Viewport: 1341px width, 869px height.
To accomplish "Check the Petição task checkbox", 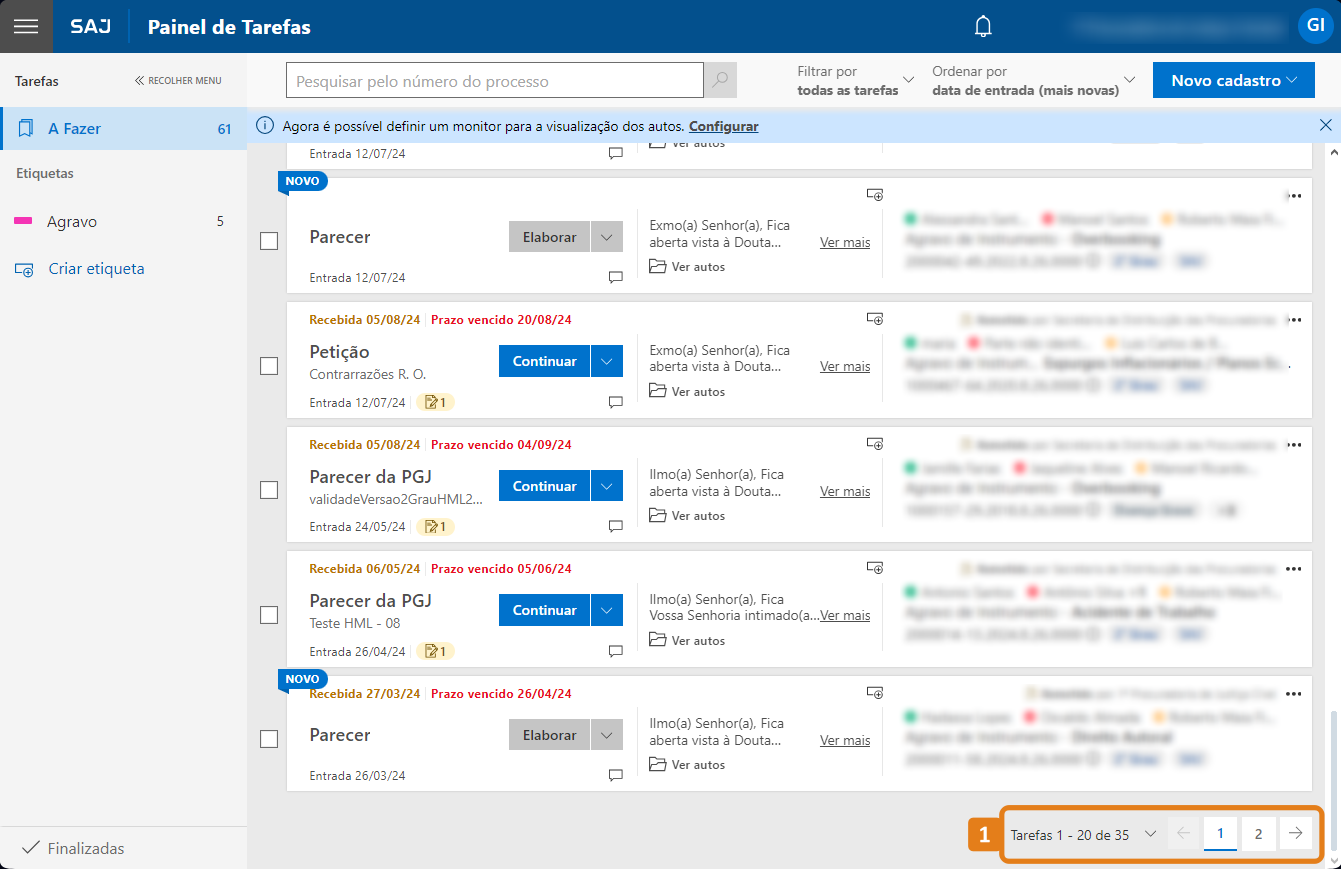I will (x=269, y=366).
